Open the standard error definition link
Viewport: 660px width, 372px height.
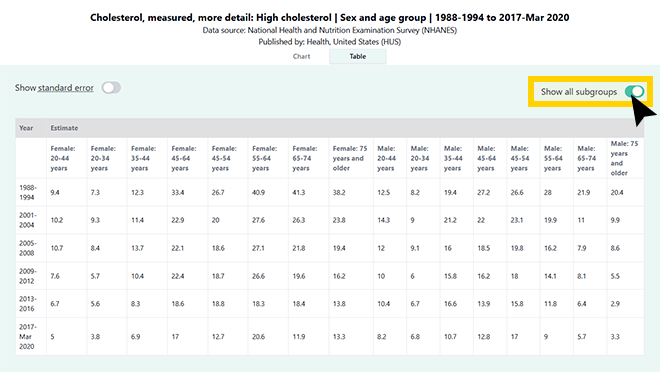pos(66,88)
